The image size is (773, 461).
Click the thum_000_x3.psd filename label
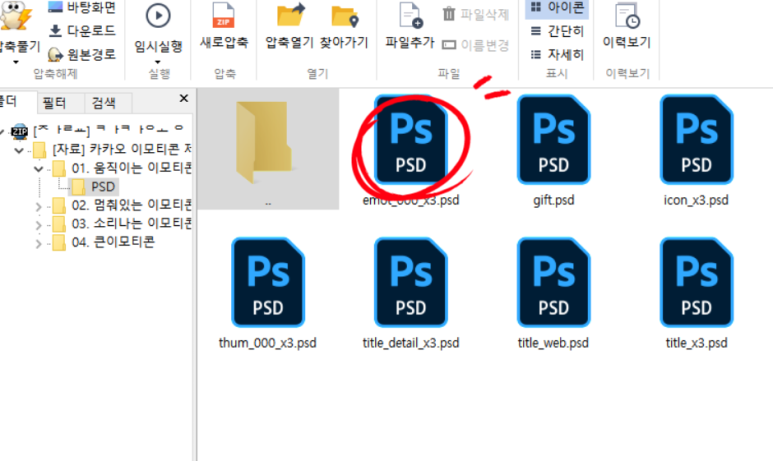[268, 343]
